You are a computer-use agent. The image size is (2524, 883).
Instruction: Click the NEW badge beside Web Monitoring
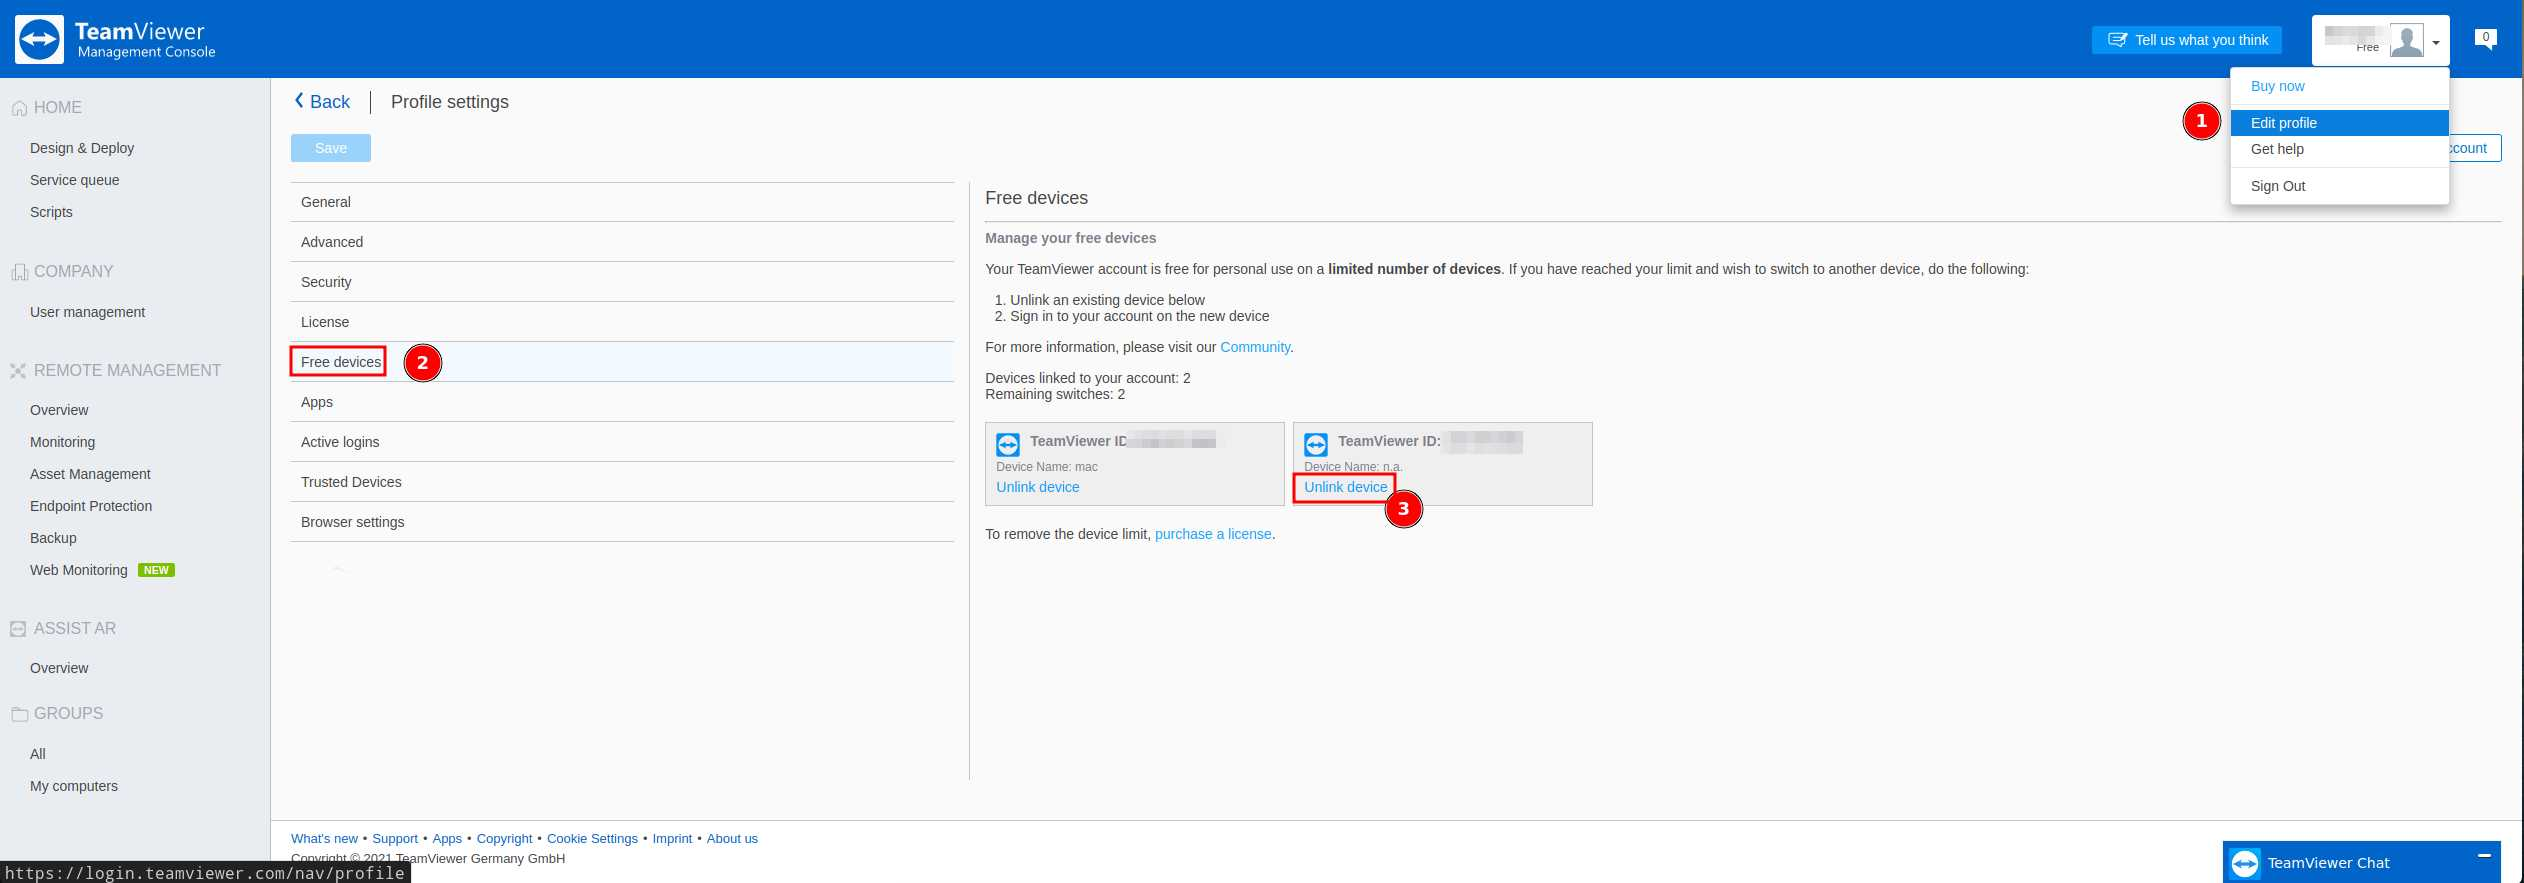click(x=156, y=570)
